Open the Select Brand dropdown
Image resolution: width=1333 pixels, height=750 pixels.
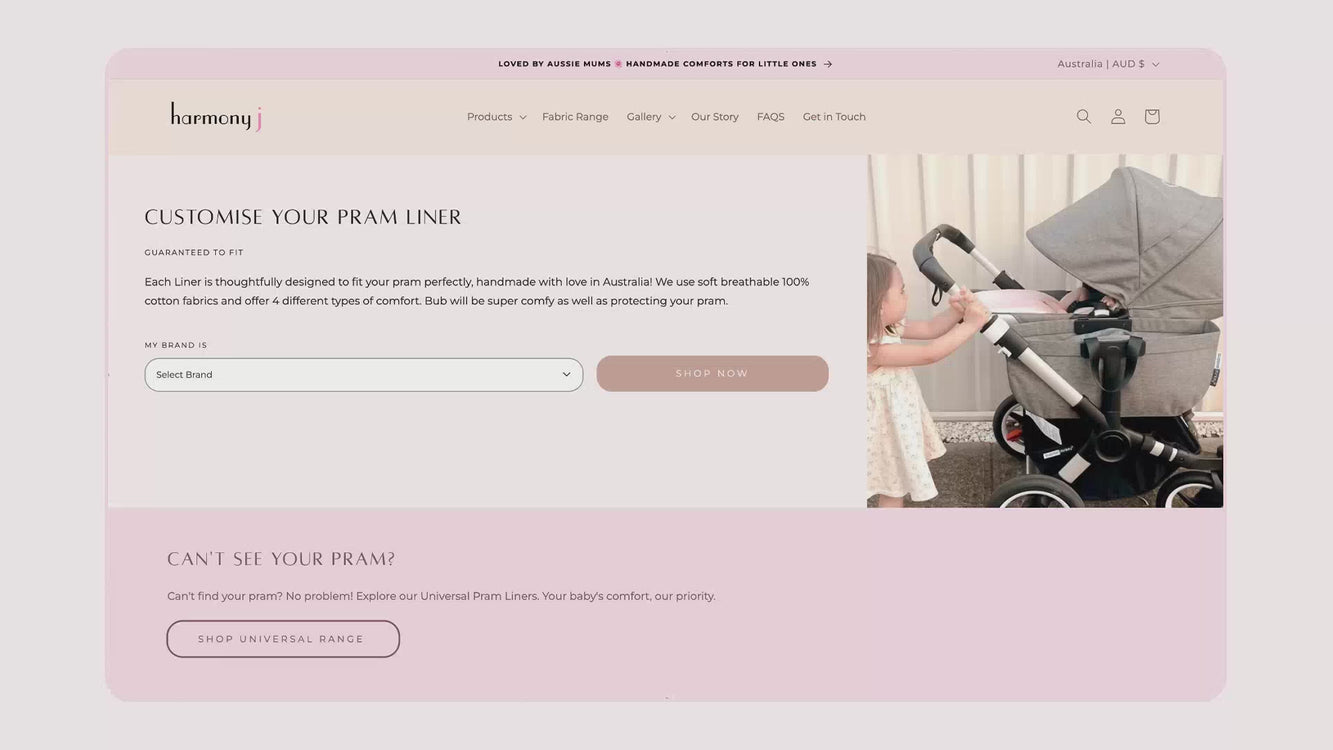tap(364, 375)
